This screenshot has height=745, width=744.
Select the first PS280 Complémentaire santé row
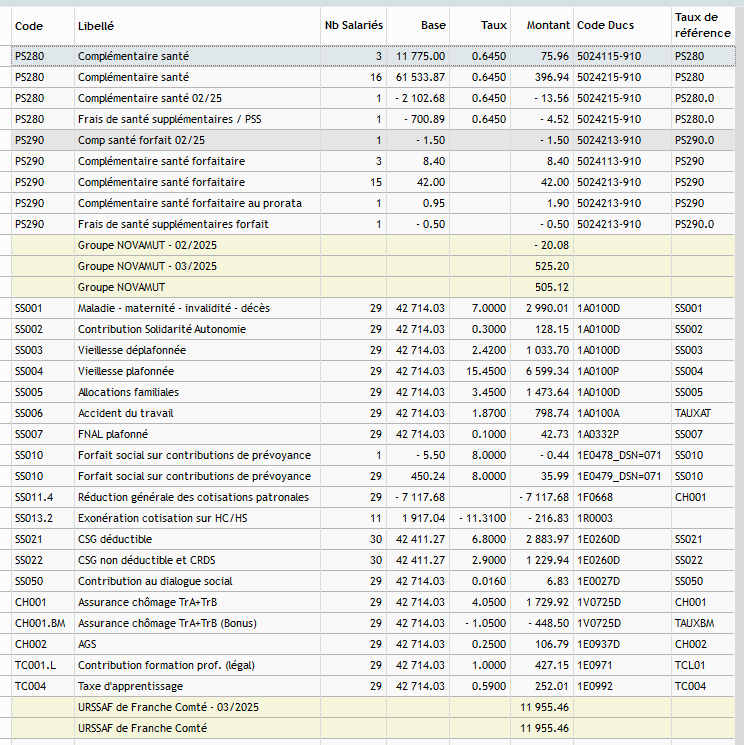point(373,56)
